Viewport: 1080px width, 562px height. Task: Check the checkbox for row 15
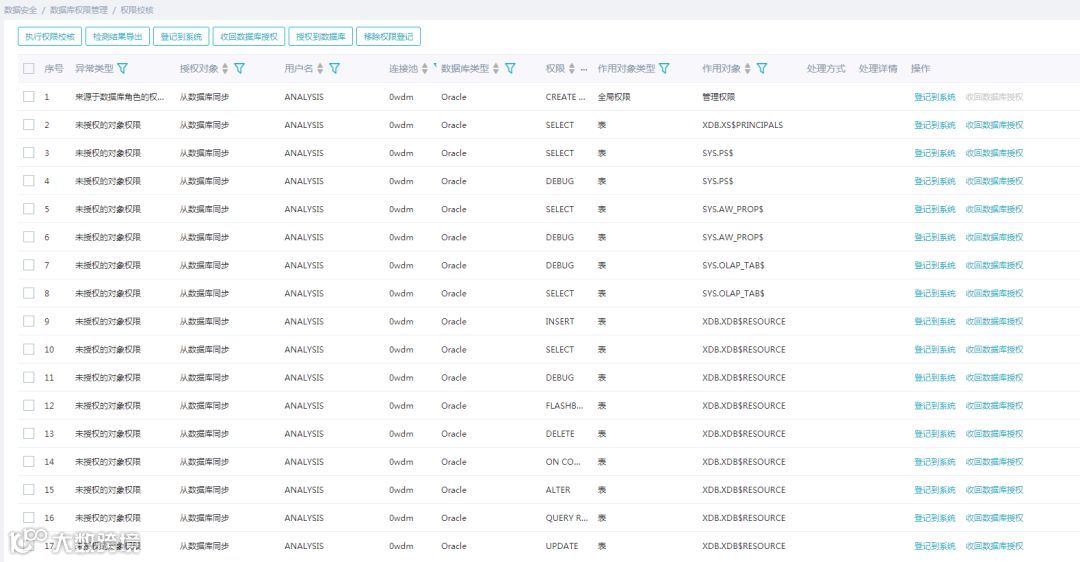tap(28, 490)
